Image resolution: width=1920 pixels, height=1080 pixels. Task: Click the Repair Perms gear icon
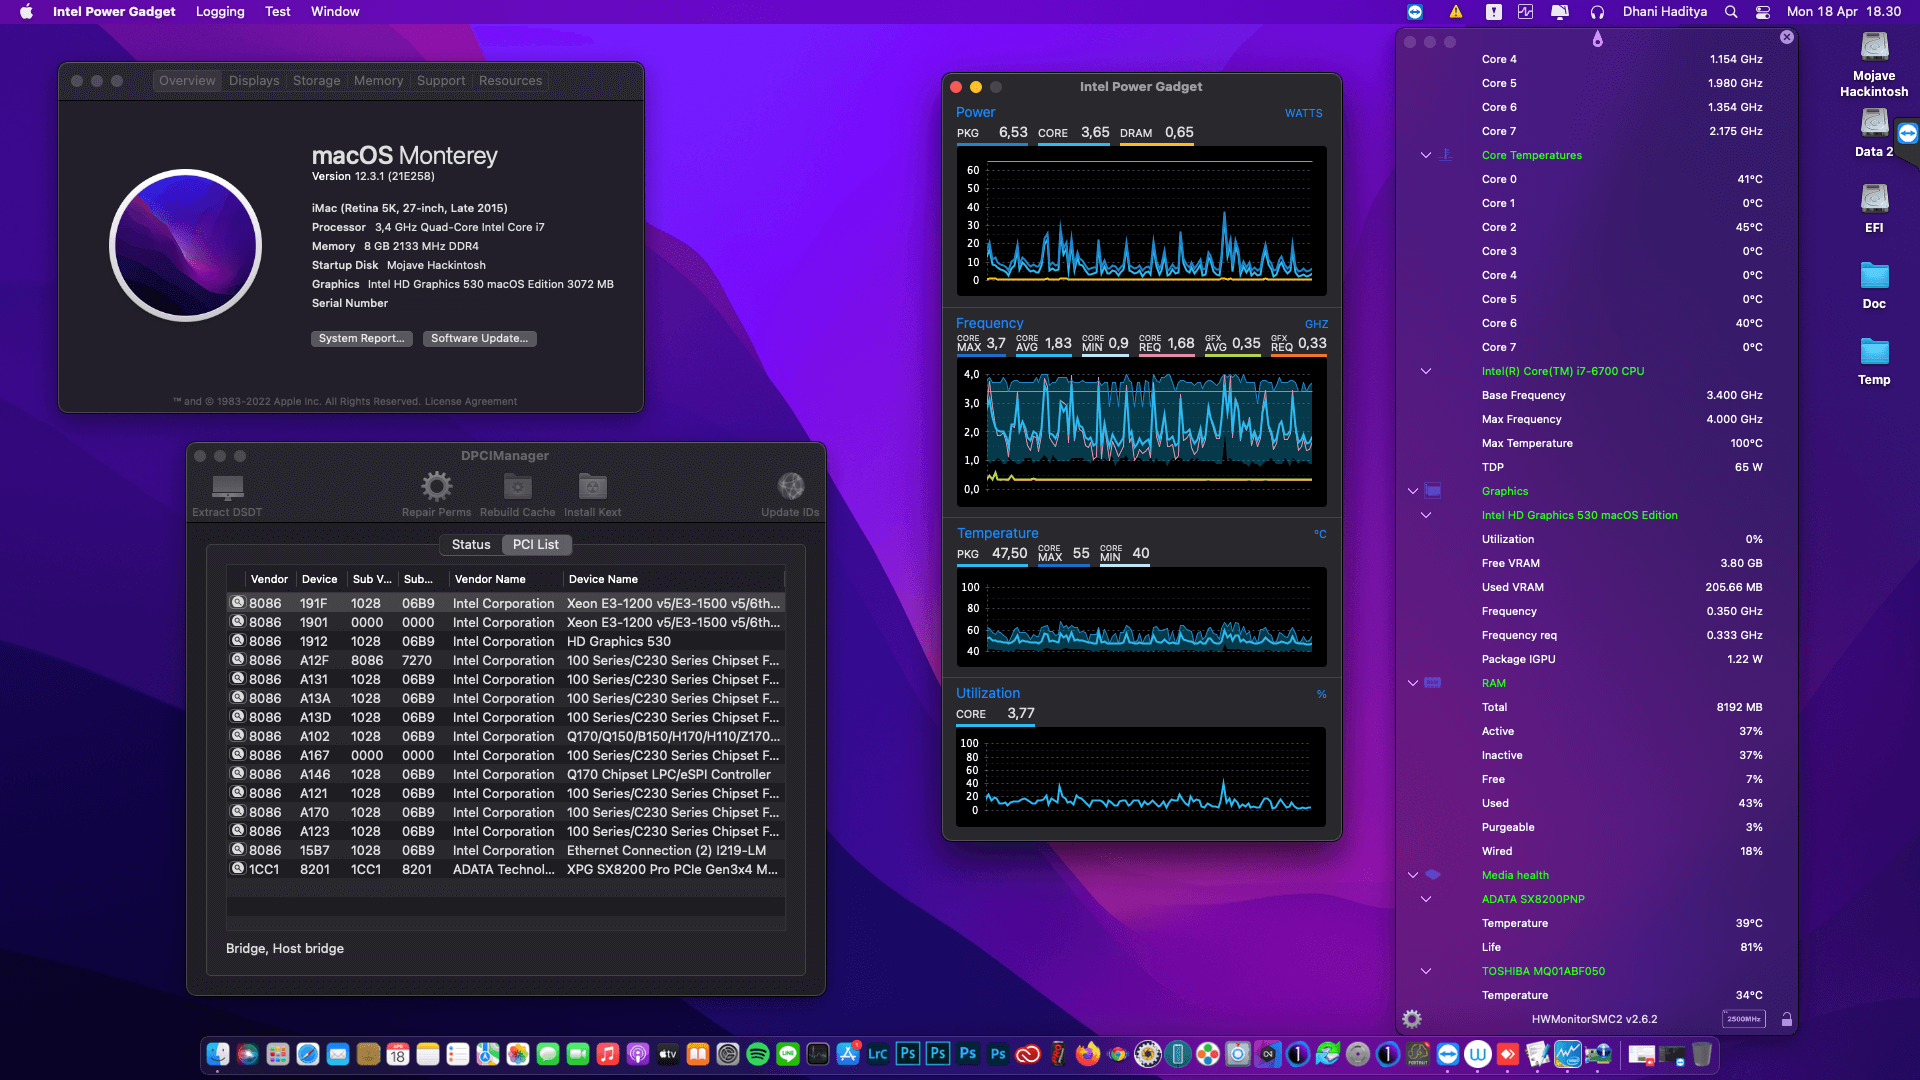436,488
